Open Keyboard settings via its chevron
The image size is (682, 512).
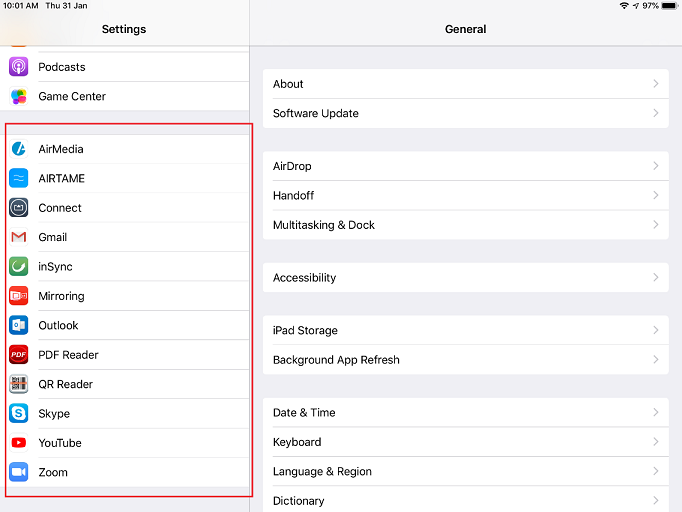pyautogui.click(x=656, y=442)
